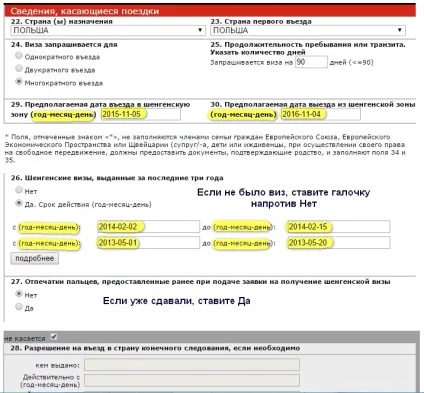Viewport: 424px width, 393px height.
Task: Click the label '24. Виза запрашивается для'
Action: [x=64, y=45]
